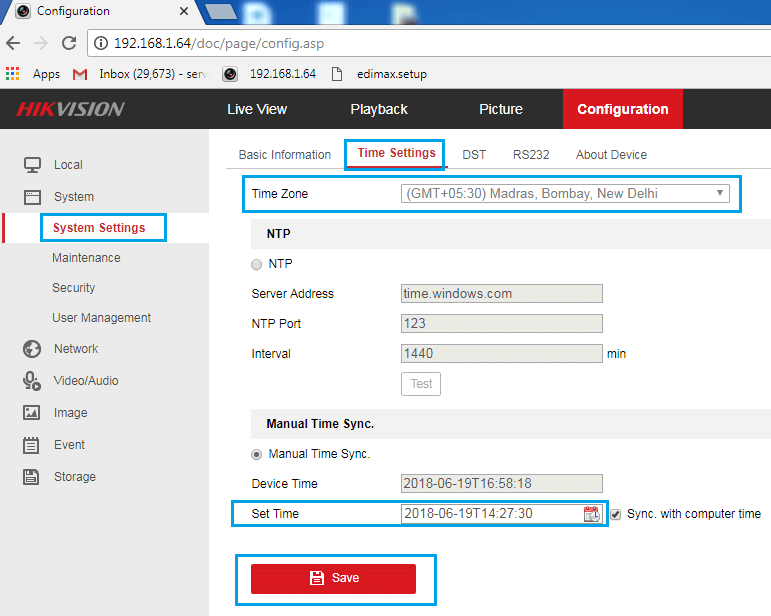Click the System window icon
771x616 pixels.
pos(32,197)
